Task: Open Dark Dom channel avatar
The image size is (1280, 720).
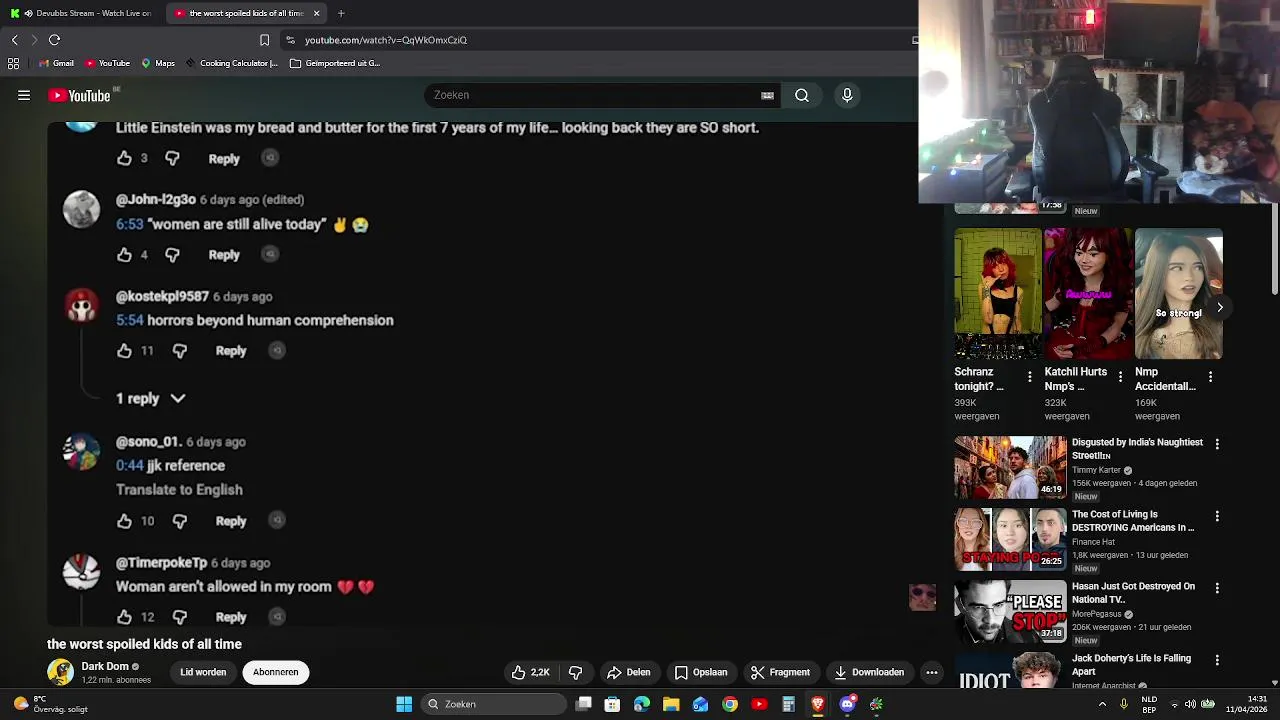Action: (x=60, y=672)
